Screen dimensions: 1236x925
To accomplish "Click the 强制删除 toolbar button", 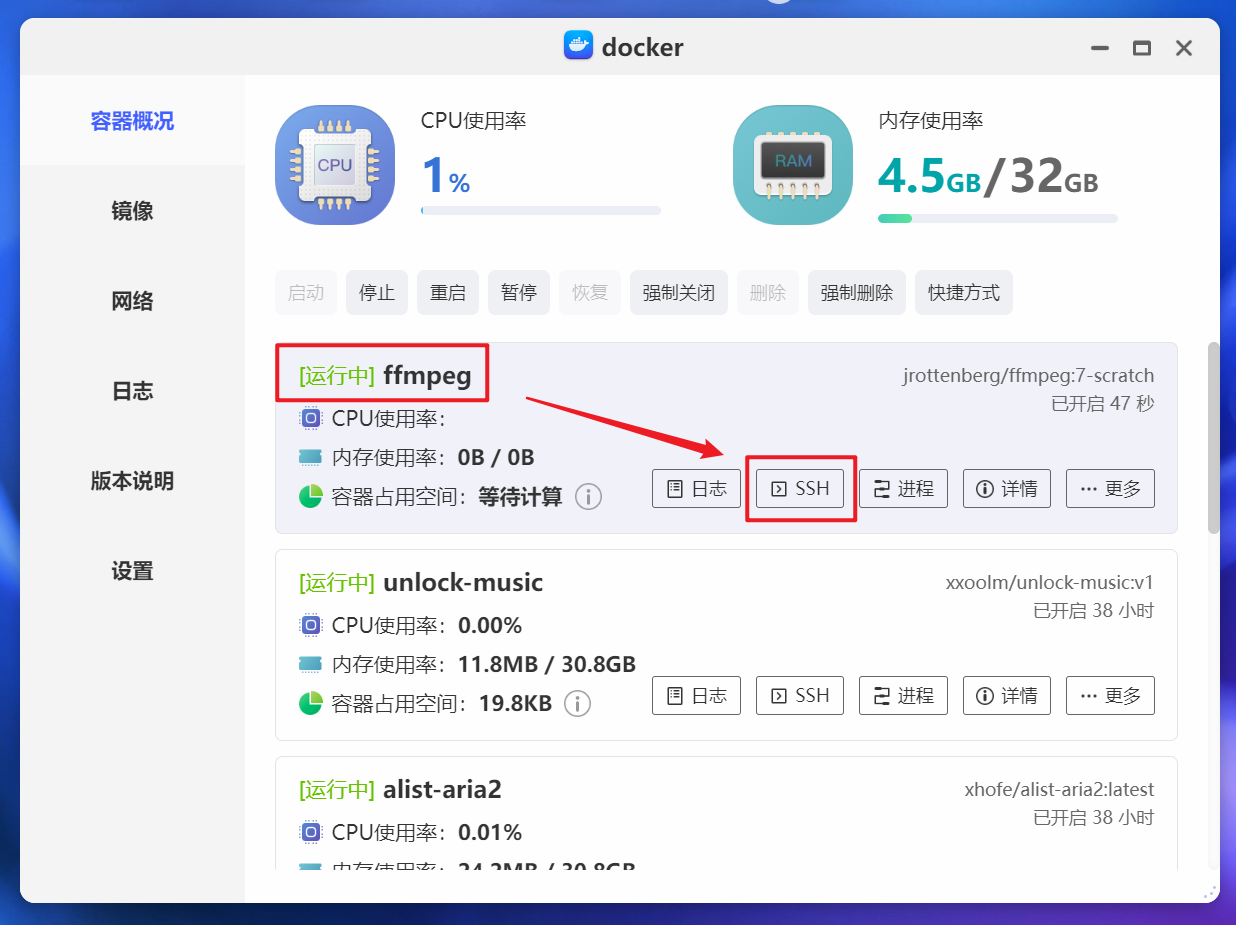I will click(x=857, y=293).
